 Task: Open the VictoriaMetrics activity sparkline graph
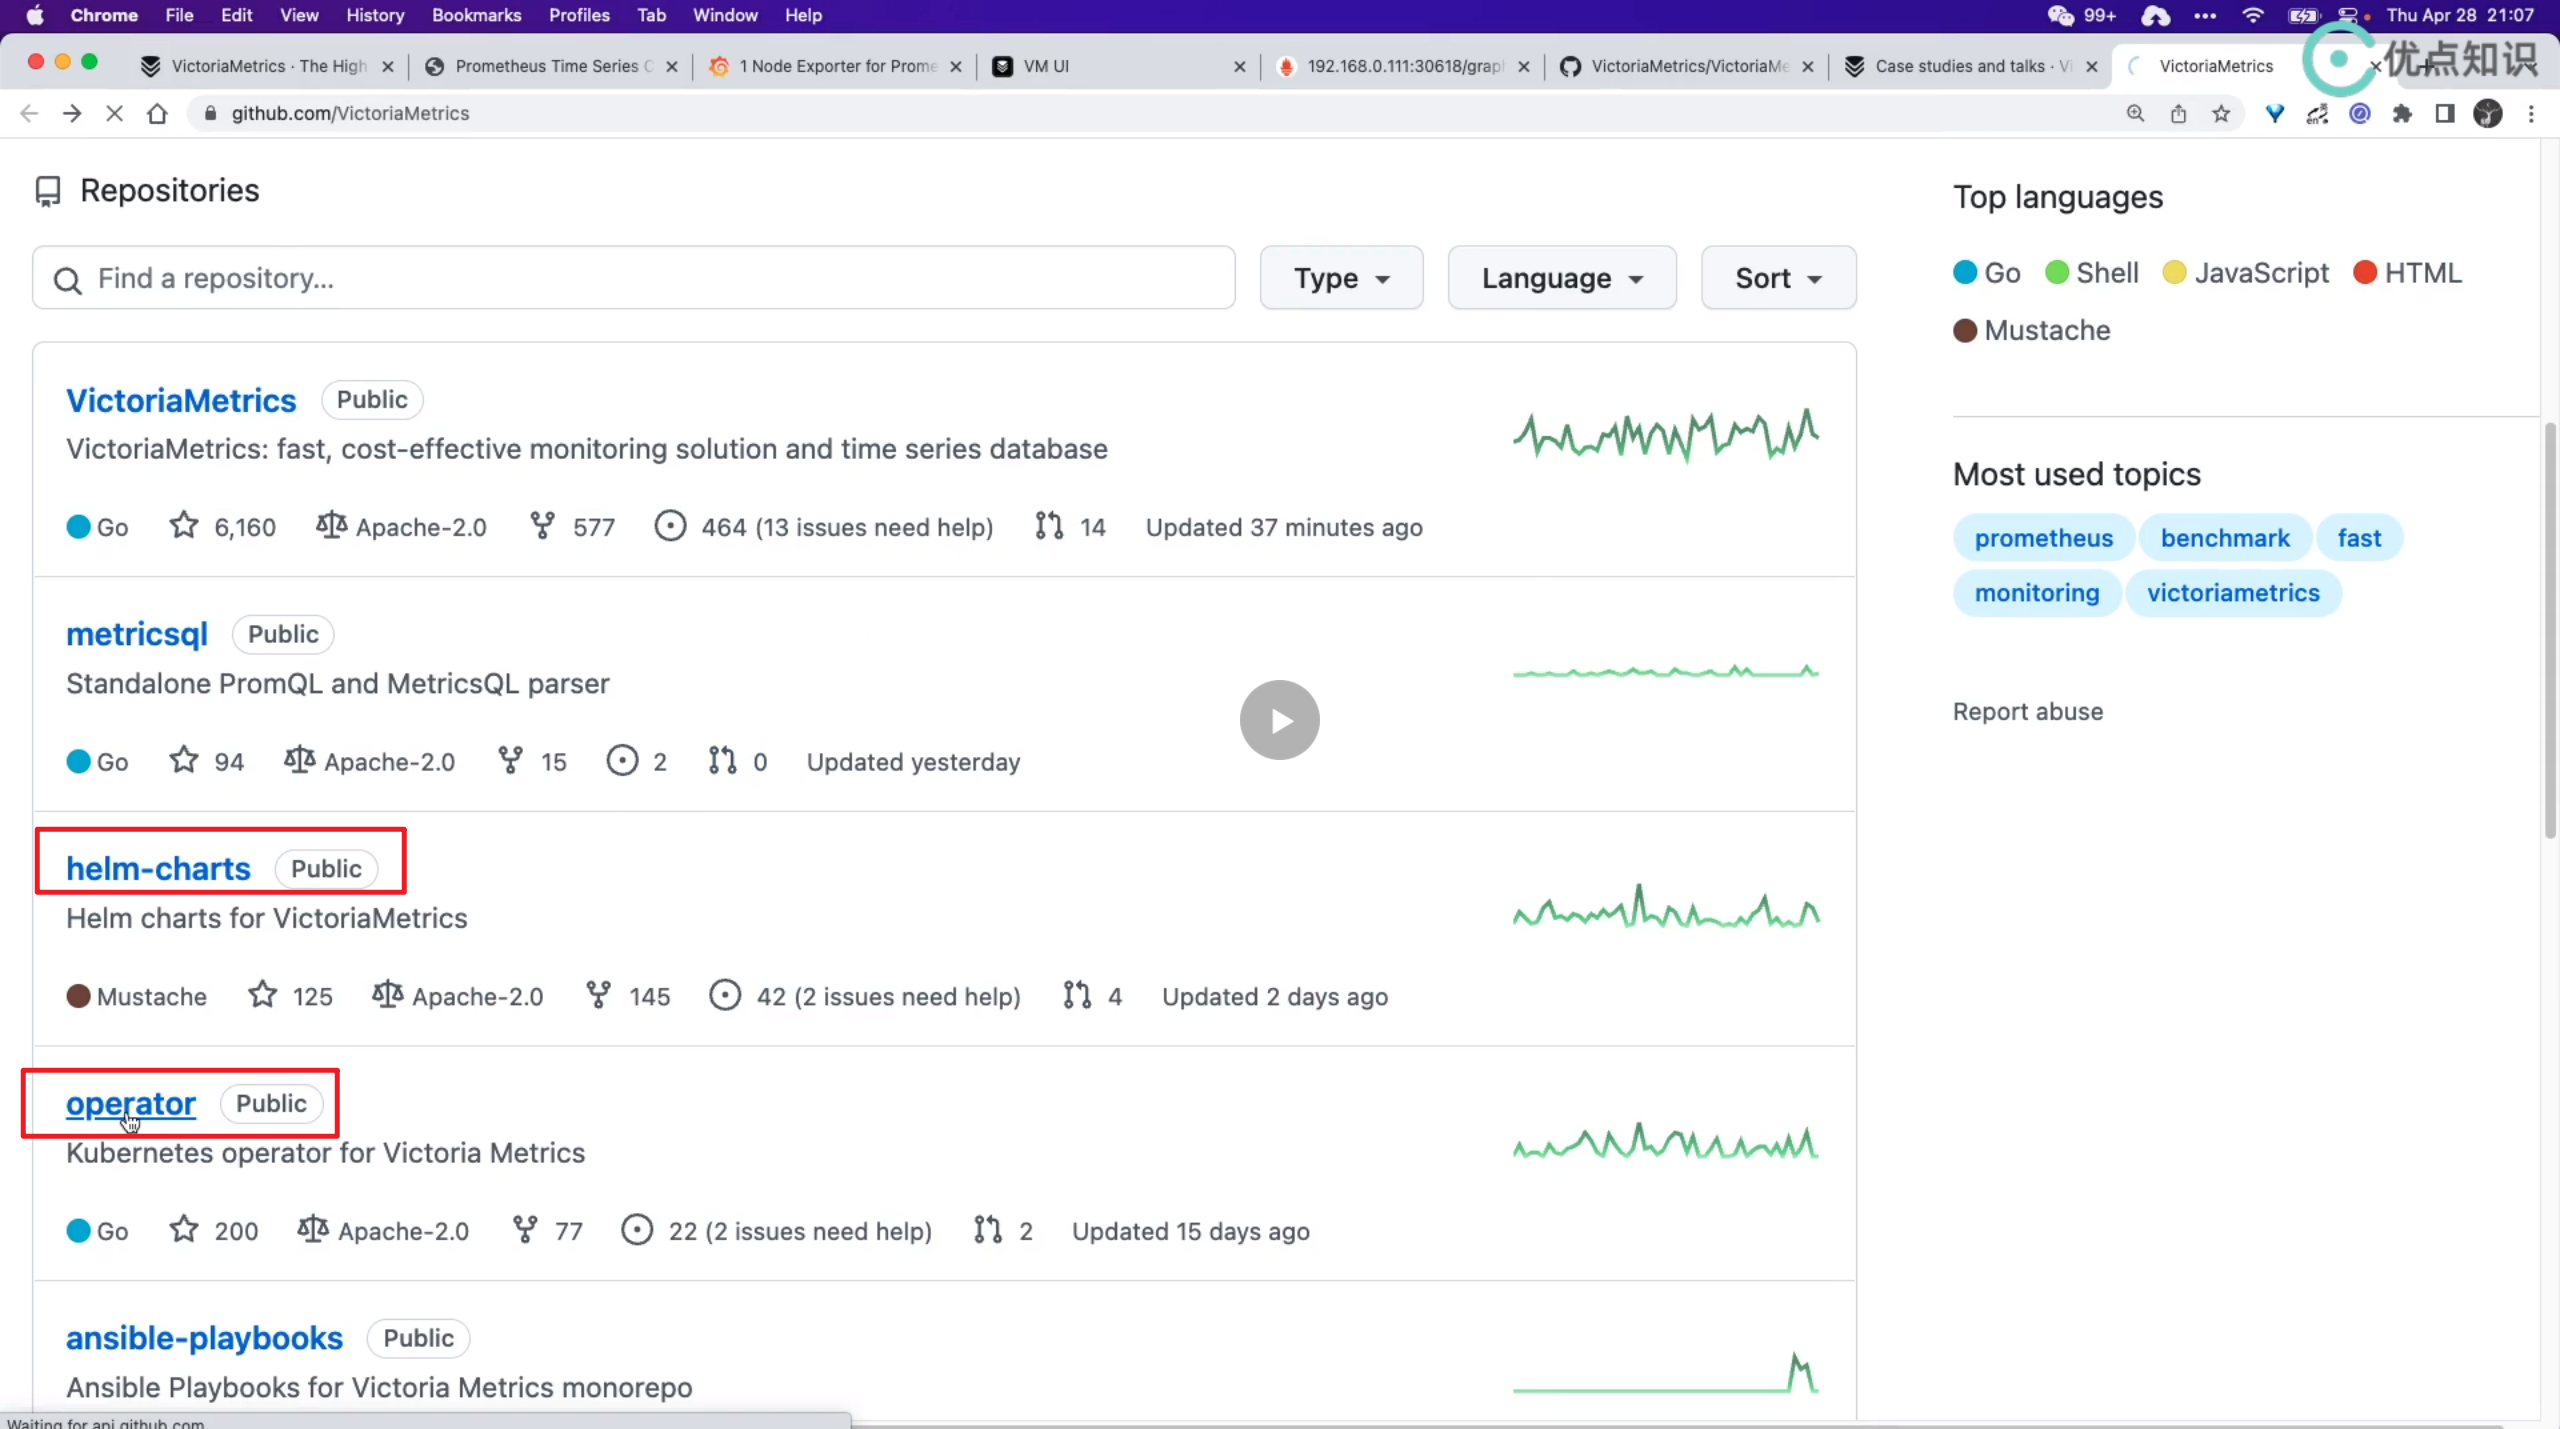(x=1665, y=435)
